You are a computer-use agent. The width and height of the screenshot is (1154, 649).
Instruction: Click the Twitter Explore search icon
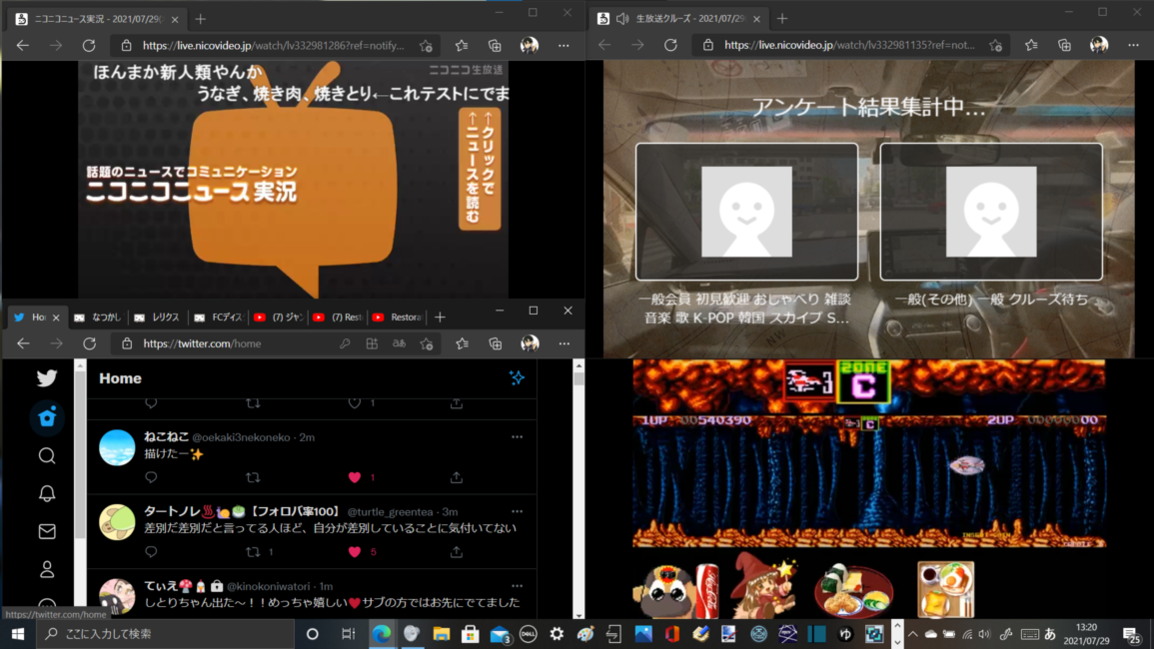pyautogui.click(x=47, y=456)
